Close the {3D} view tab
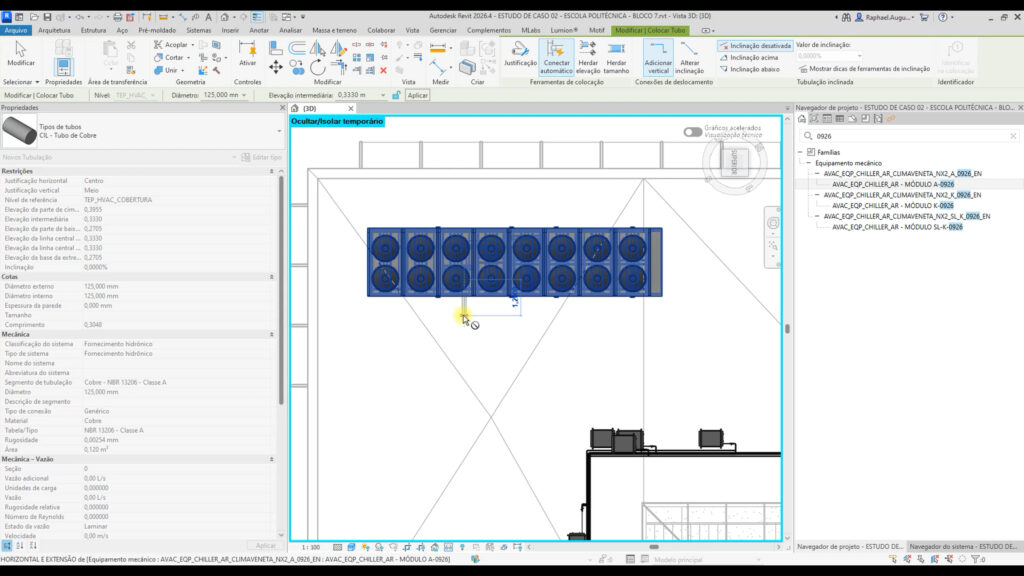The width and height of the screenshot is (1024, 576). tap(351, 108)
